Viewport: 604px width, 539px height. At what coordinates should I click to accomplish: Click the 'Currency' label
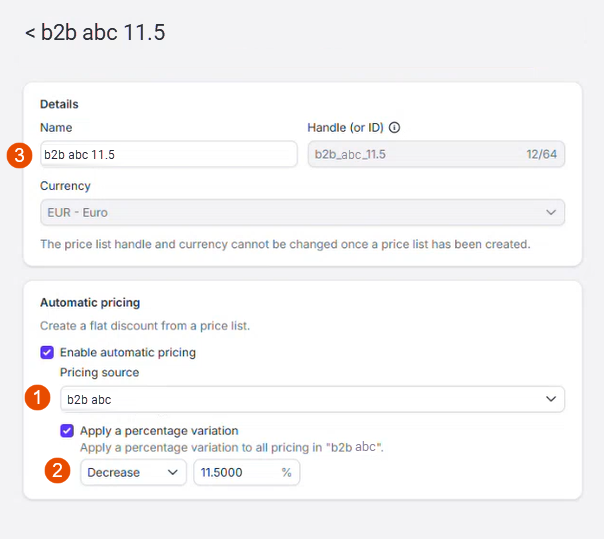coord(65,186)
